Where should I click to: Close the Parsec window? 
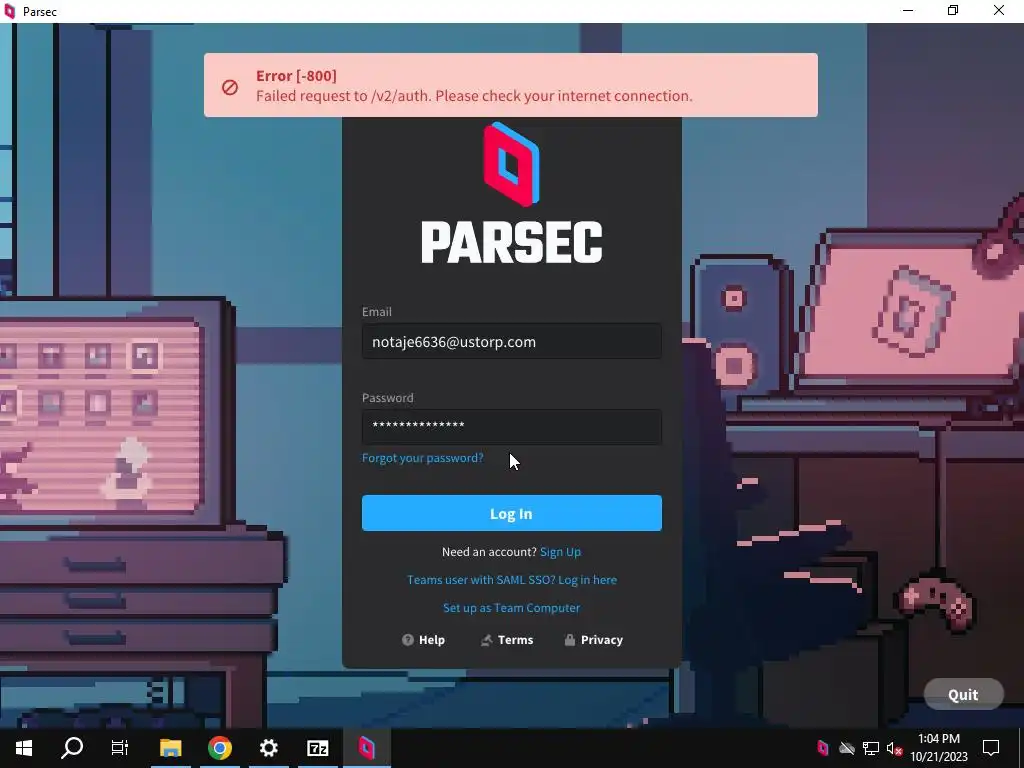[999, 10]
